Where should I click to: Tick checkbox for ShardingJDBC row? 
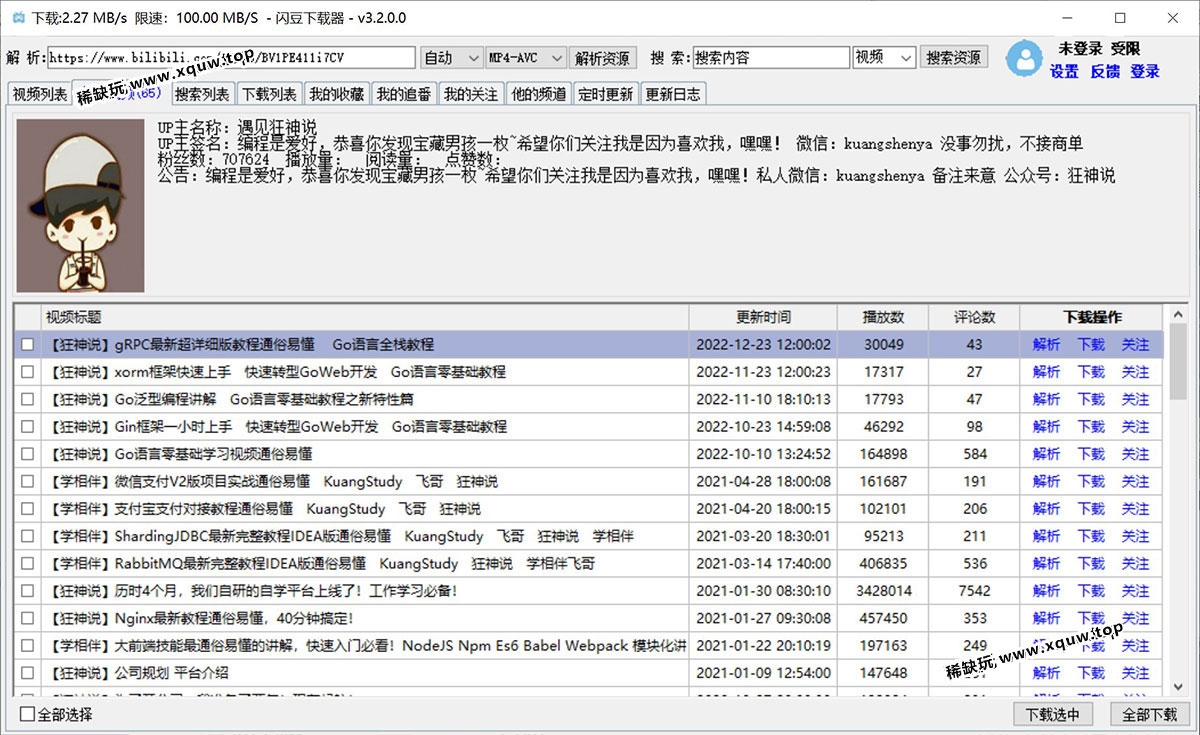click(x=28, y=536)
